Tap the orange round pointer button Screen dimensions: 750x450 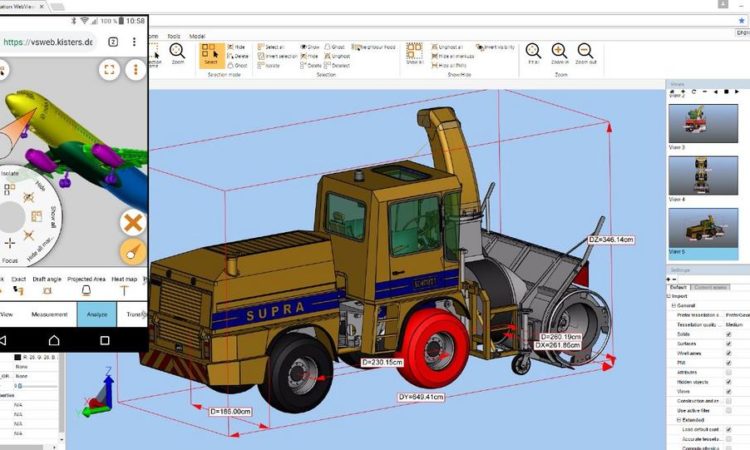[x=132, y=252]
